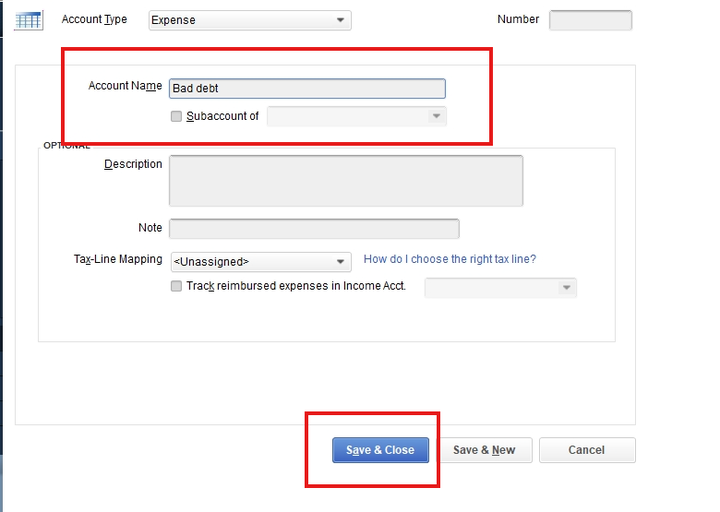This screenshot has height=512, width=720.
Task: Click the Number input field
Action: (590, 20)
